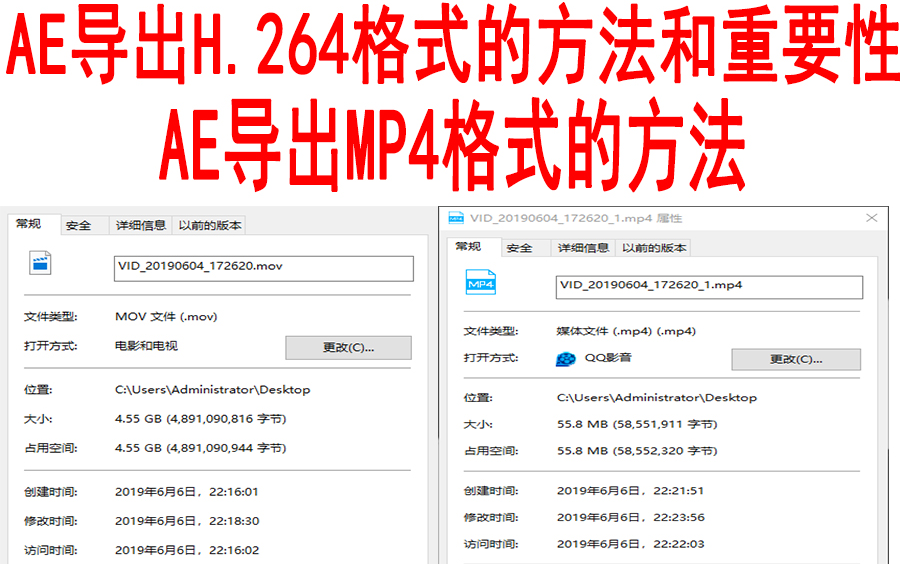900x564 pixels.
Task: Open 以前的版本 tab in MP4 properties window
Action: click(x=654, y=248)
